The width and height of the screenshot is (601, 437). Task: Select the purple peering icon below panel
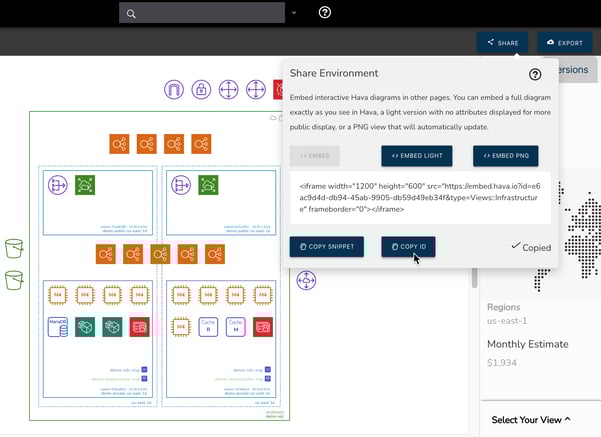tap(306, 279)
